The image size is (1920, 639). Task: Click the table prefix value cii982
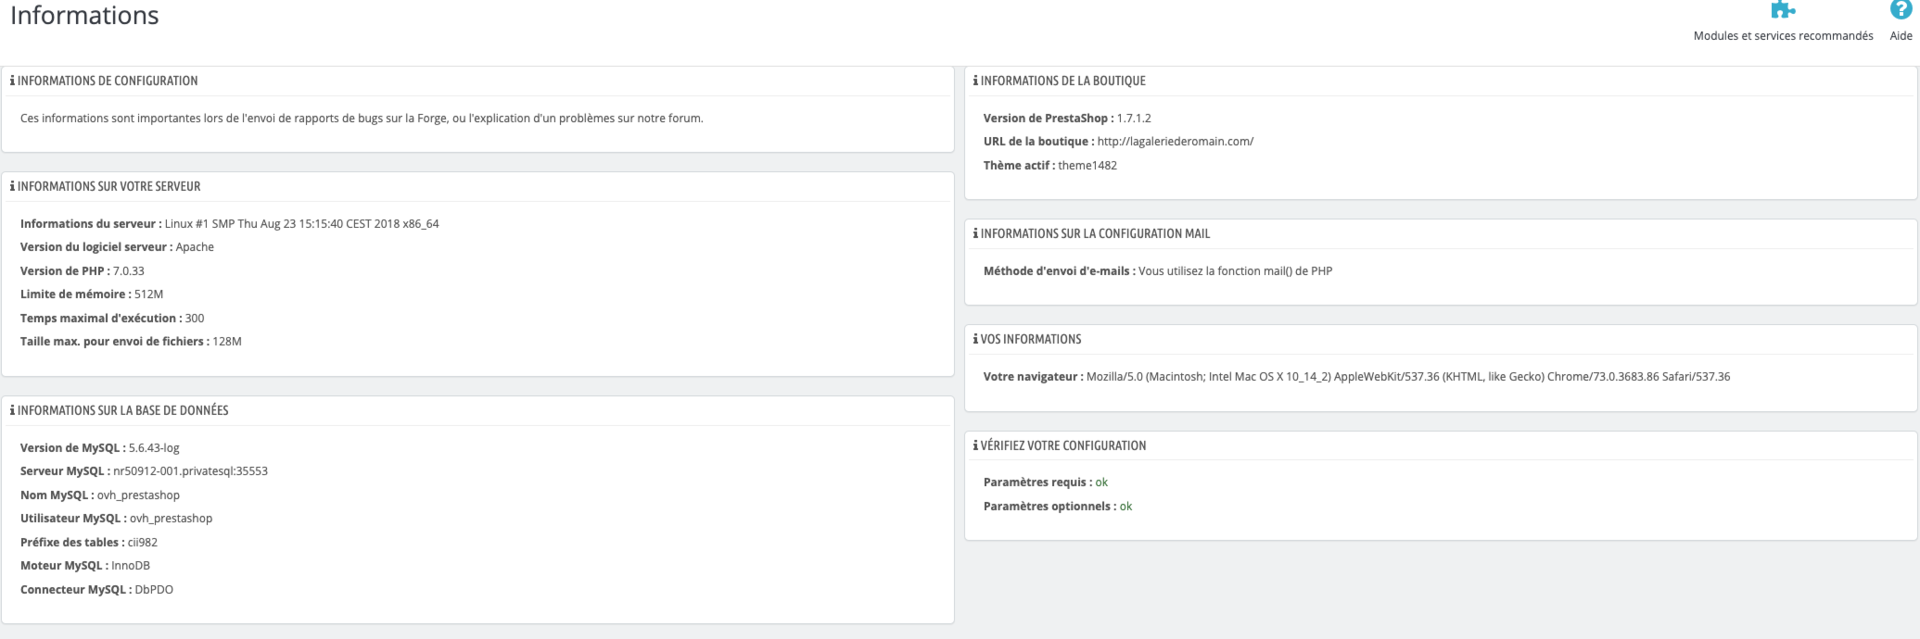click(x=143, y=542)
